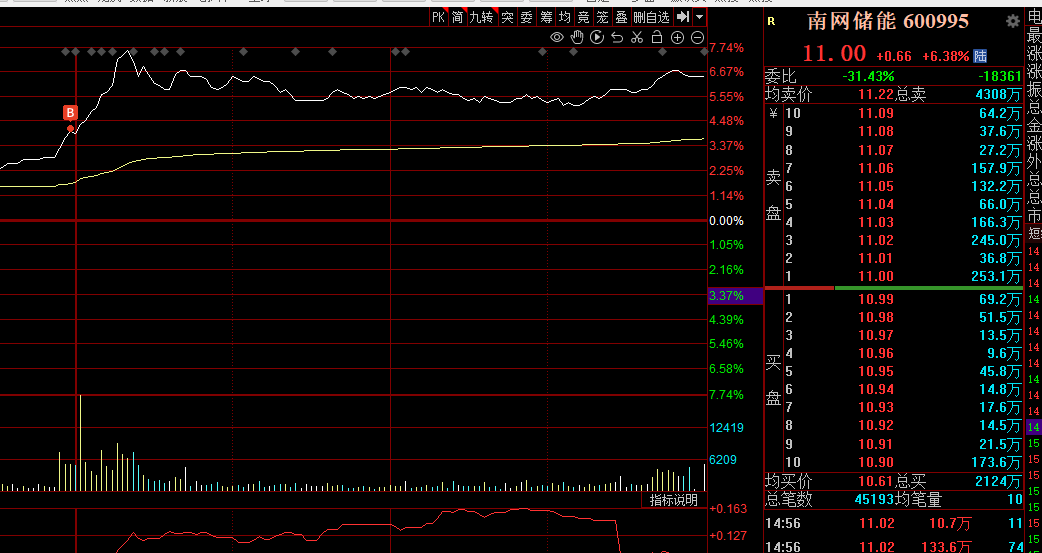
Task: Click the collapse-right arrow icon
Action: coord(682,17)
